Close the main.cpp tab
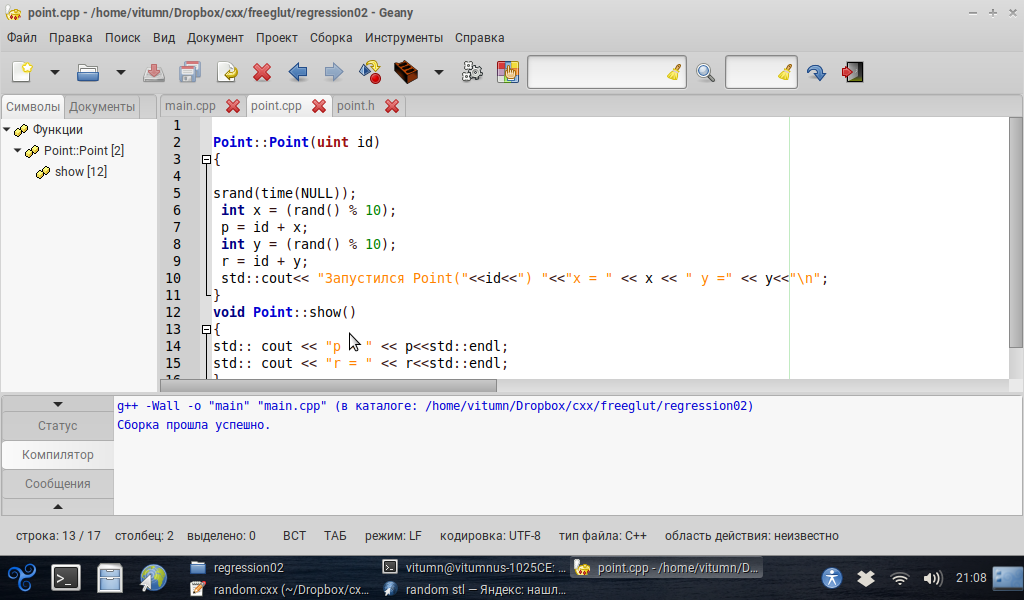Screen dimensions: 1024x600 pos(233,106)
